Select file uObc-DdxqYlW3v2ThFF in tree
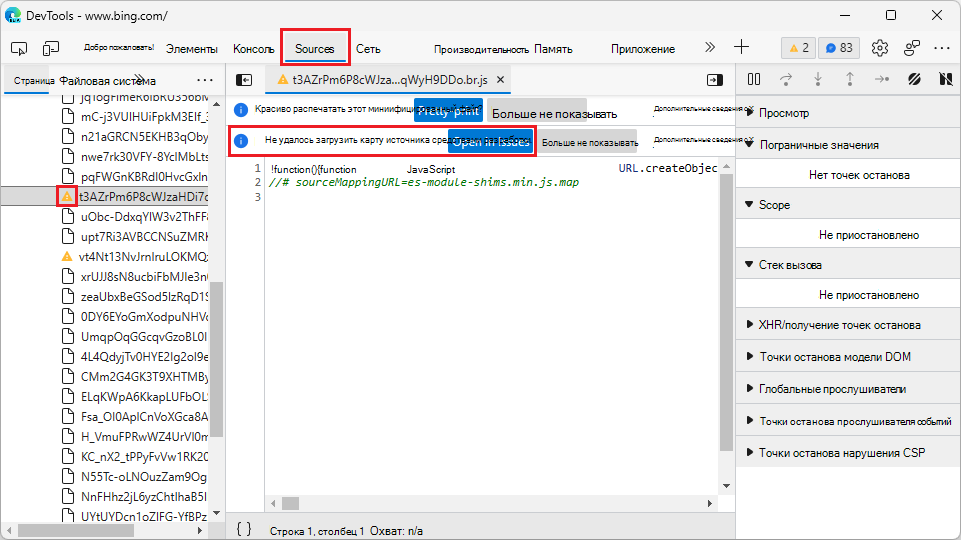This screenshot has height=540, width=961. click(x=144, y=216)
